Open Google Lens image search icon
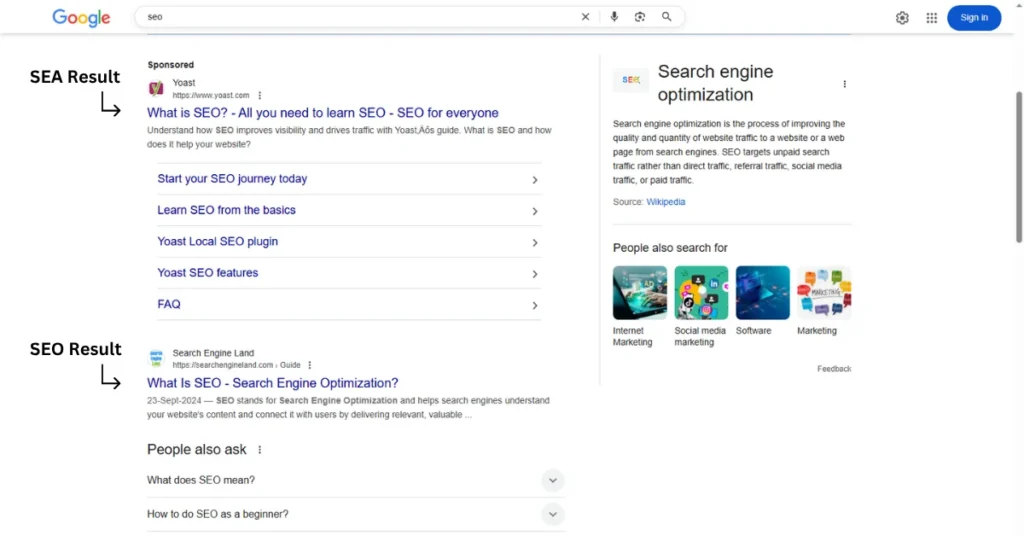Screen dimensions: 1024x536 tap(640, 17)
